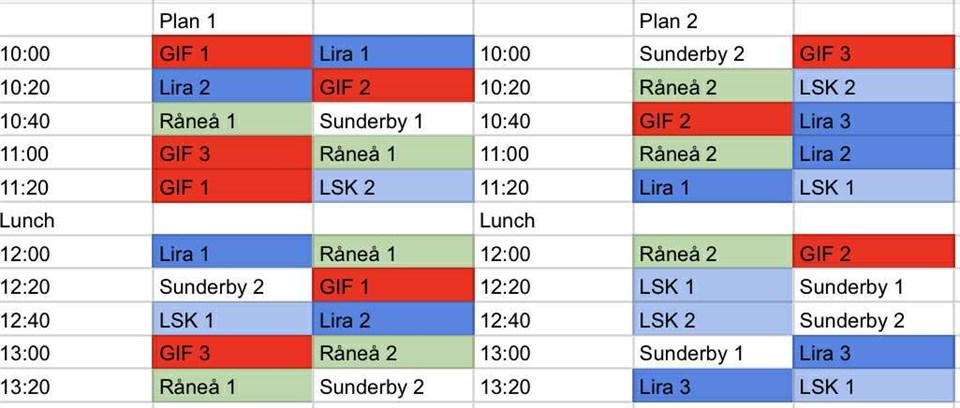Viewport: 960px width, 408px height.
Task: Select Råneå 2 in Plan 1's 13:00 row
Action: pyautogui.click(x=392, y=353)
